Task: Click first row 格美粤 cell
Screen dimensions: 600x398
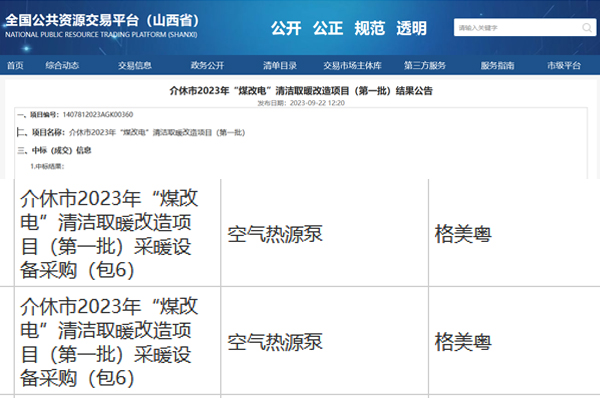Action: (514, 233)
